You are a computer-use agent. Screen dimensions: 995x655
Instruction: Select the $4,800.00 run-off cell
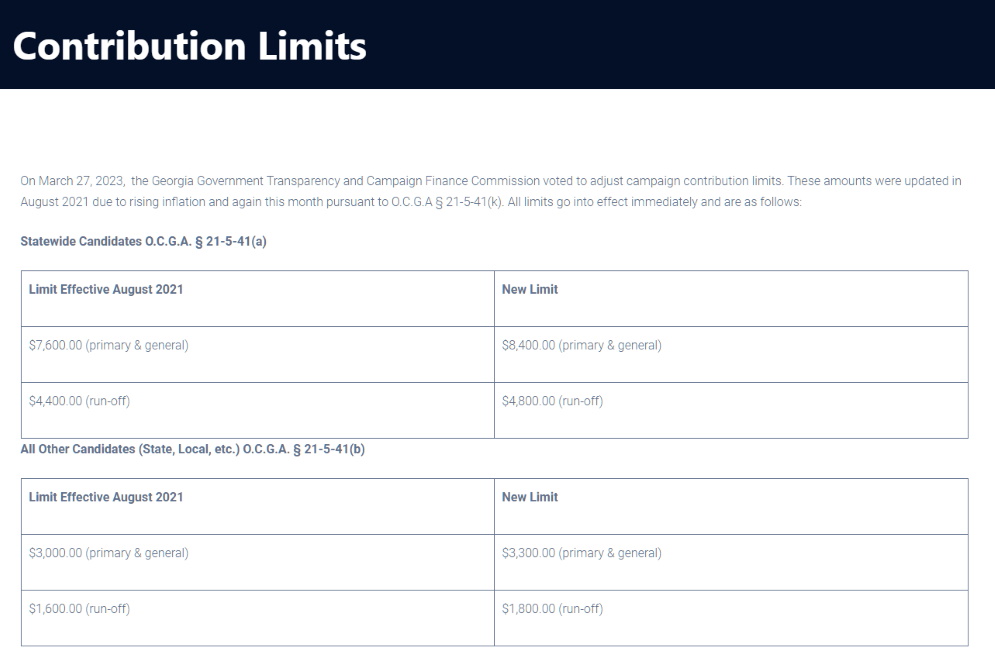pyautogui.click(x=731, y=410)
